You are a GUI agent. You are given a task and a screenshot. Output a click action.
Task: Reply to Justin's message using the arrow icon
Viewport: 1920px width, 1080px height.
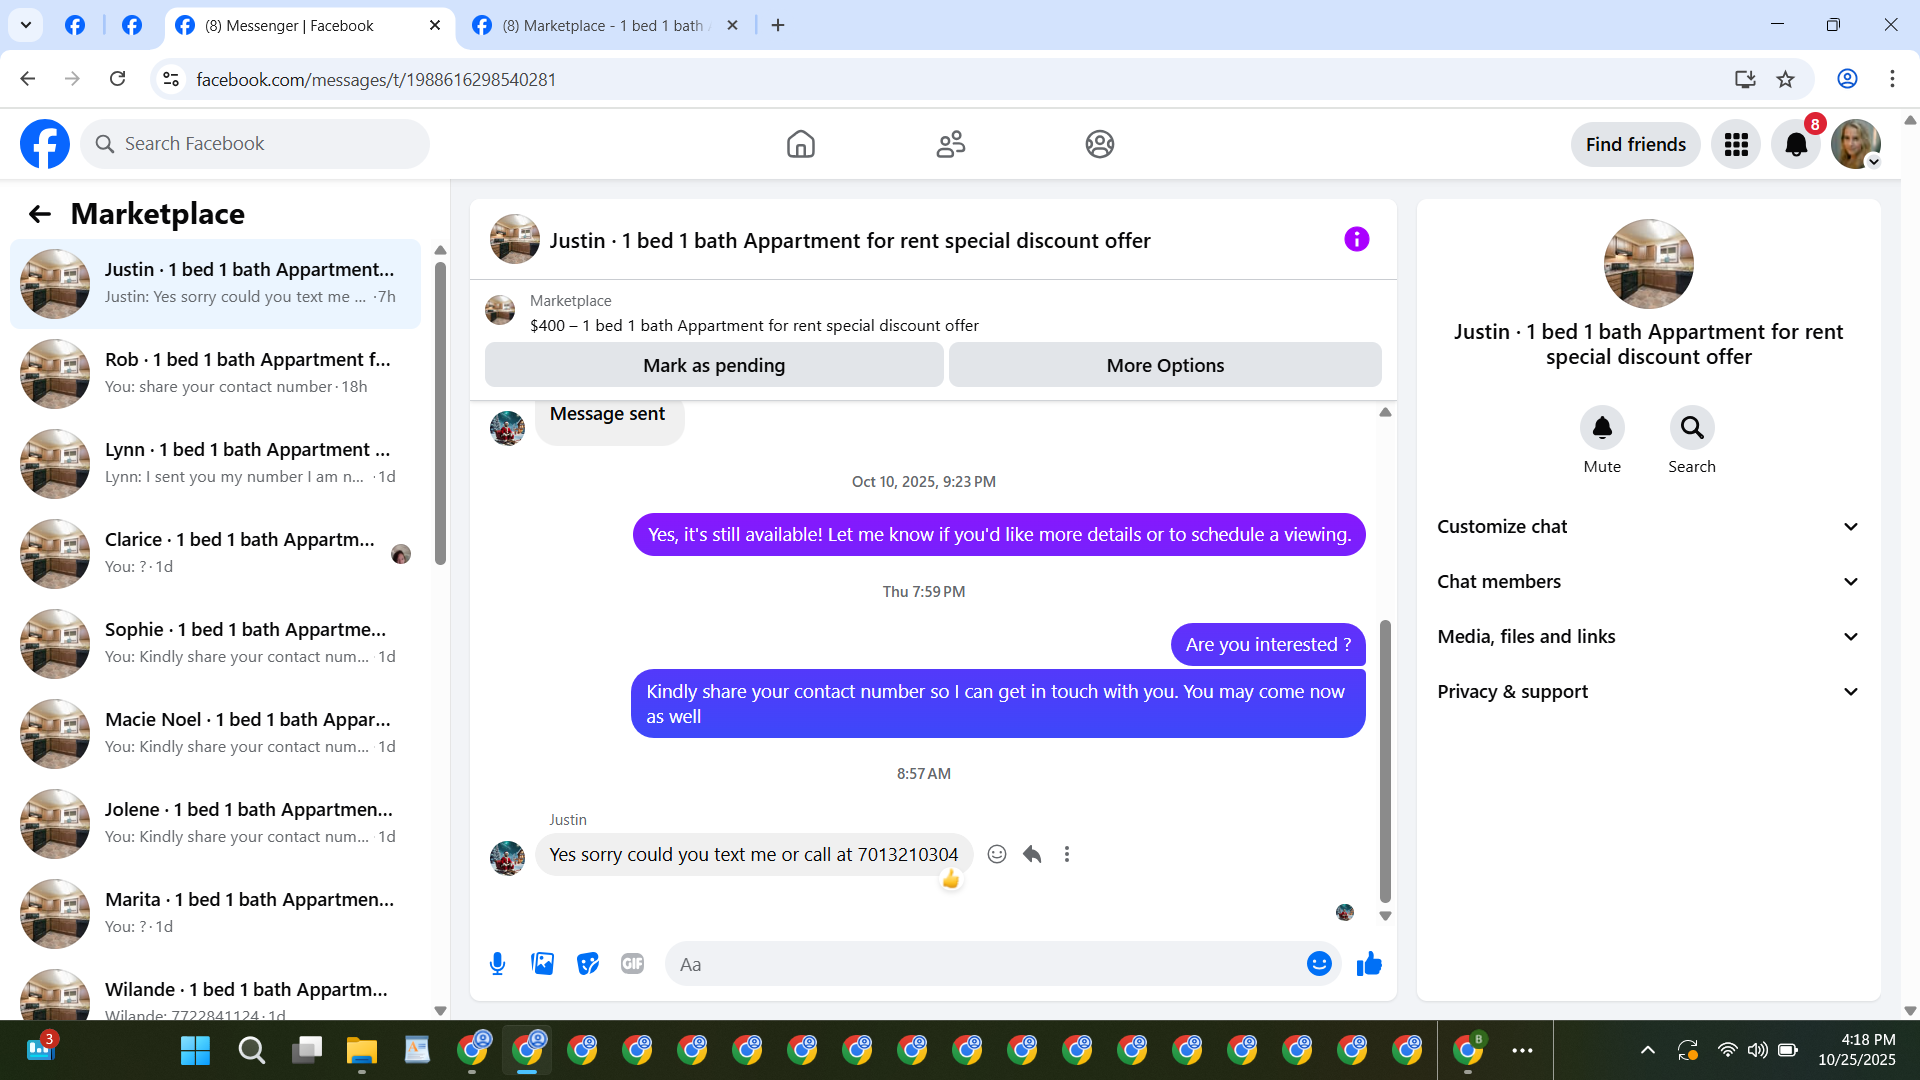click(1032, 854)
